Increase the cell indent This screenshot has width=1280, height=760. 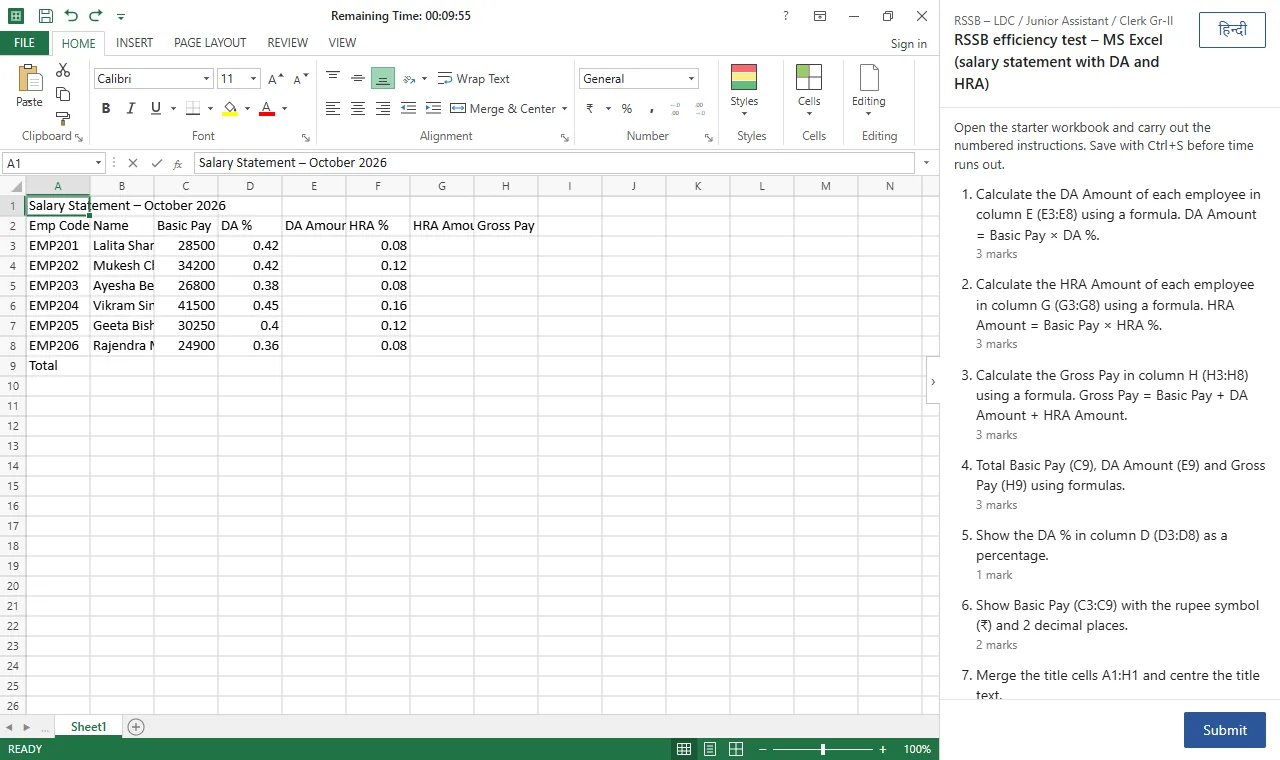[433, 108]
